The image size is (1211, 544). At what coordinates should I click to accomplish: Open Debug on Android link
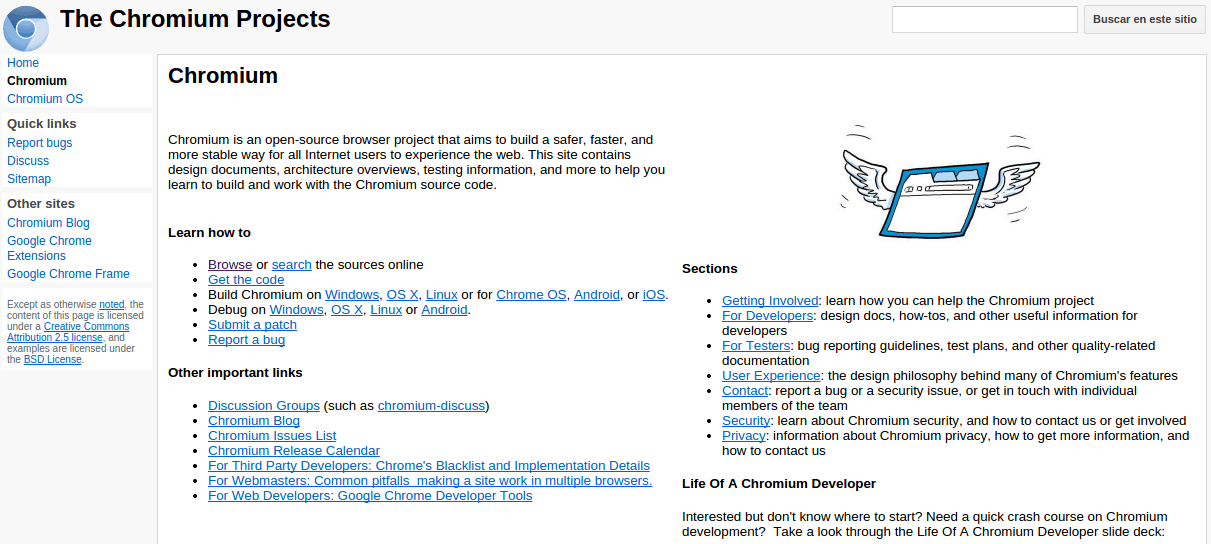pyautogui.click(x=444, y=310)
